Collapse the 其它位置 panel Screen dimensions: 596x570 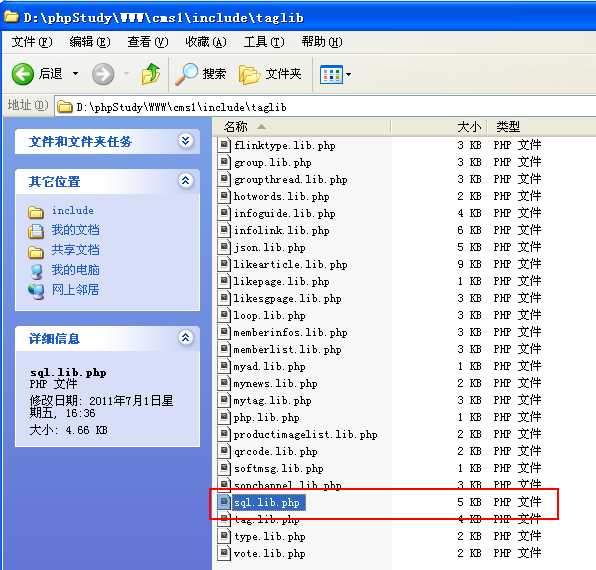[185, 181]
